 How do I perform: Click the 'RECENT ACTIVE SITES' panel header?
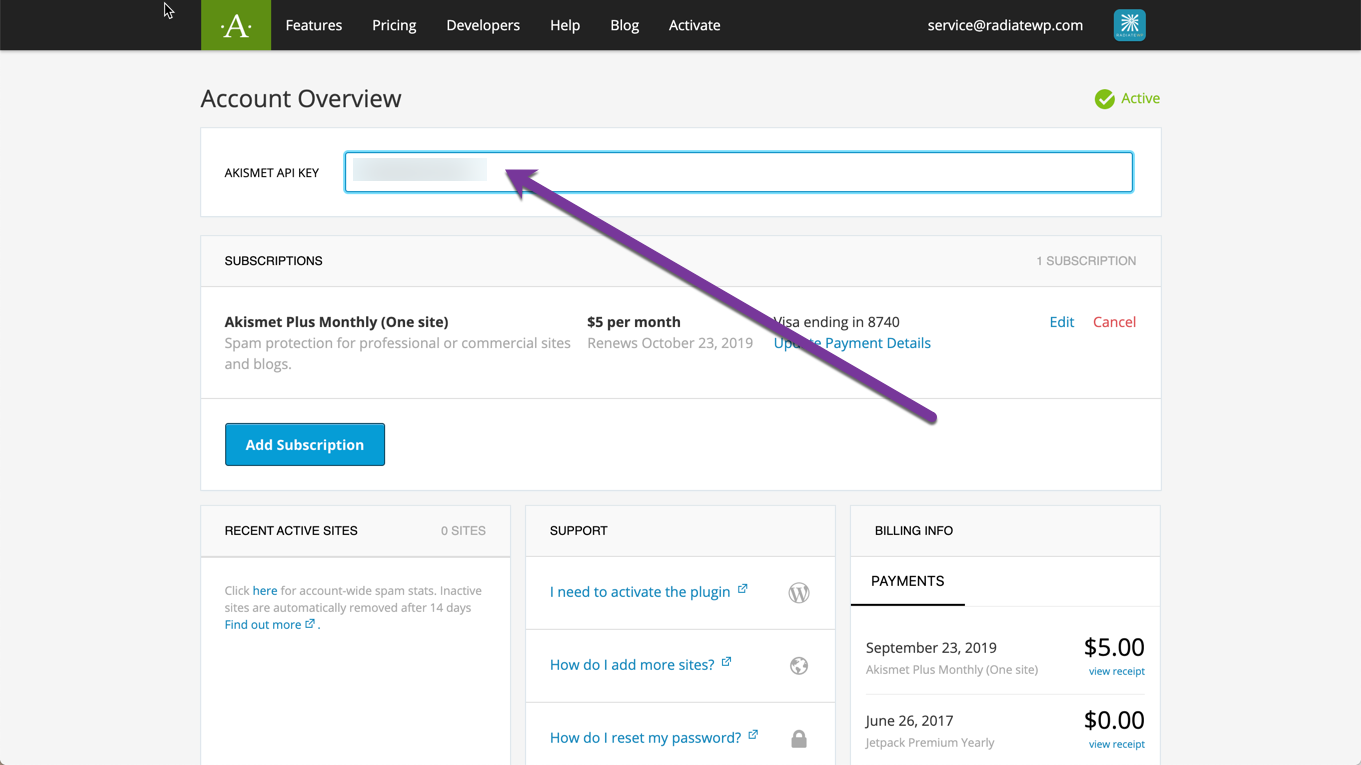point(291,531)
